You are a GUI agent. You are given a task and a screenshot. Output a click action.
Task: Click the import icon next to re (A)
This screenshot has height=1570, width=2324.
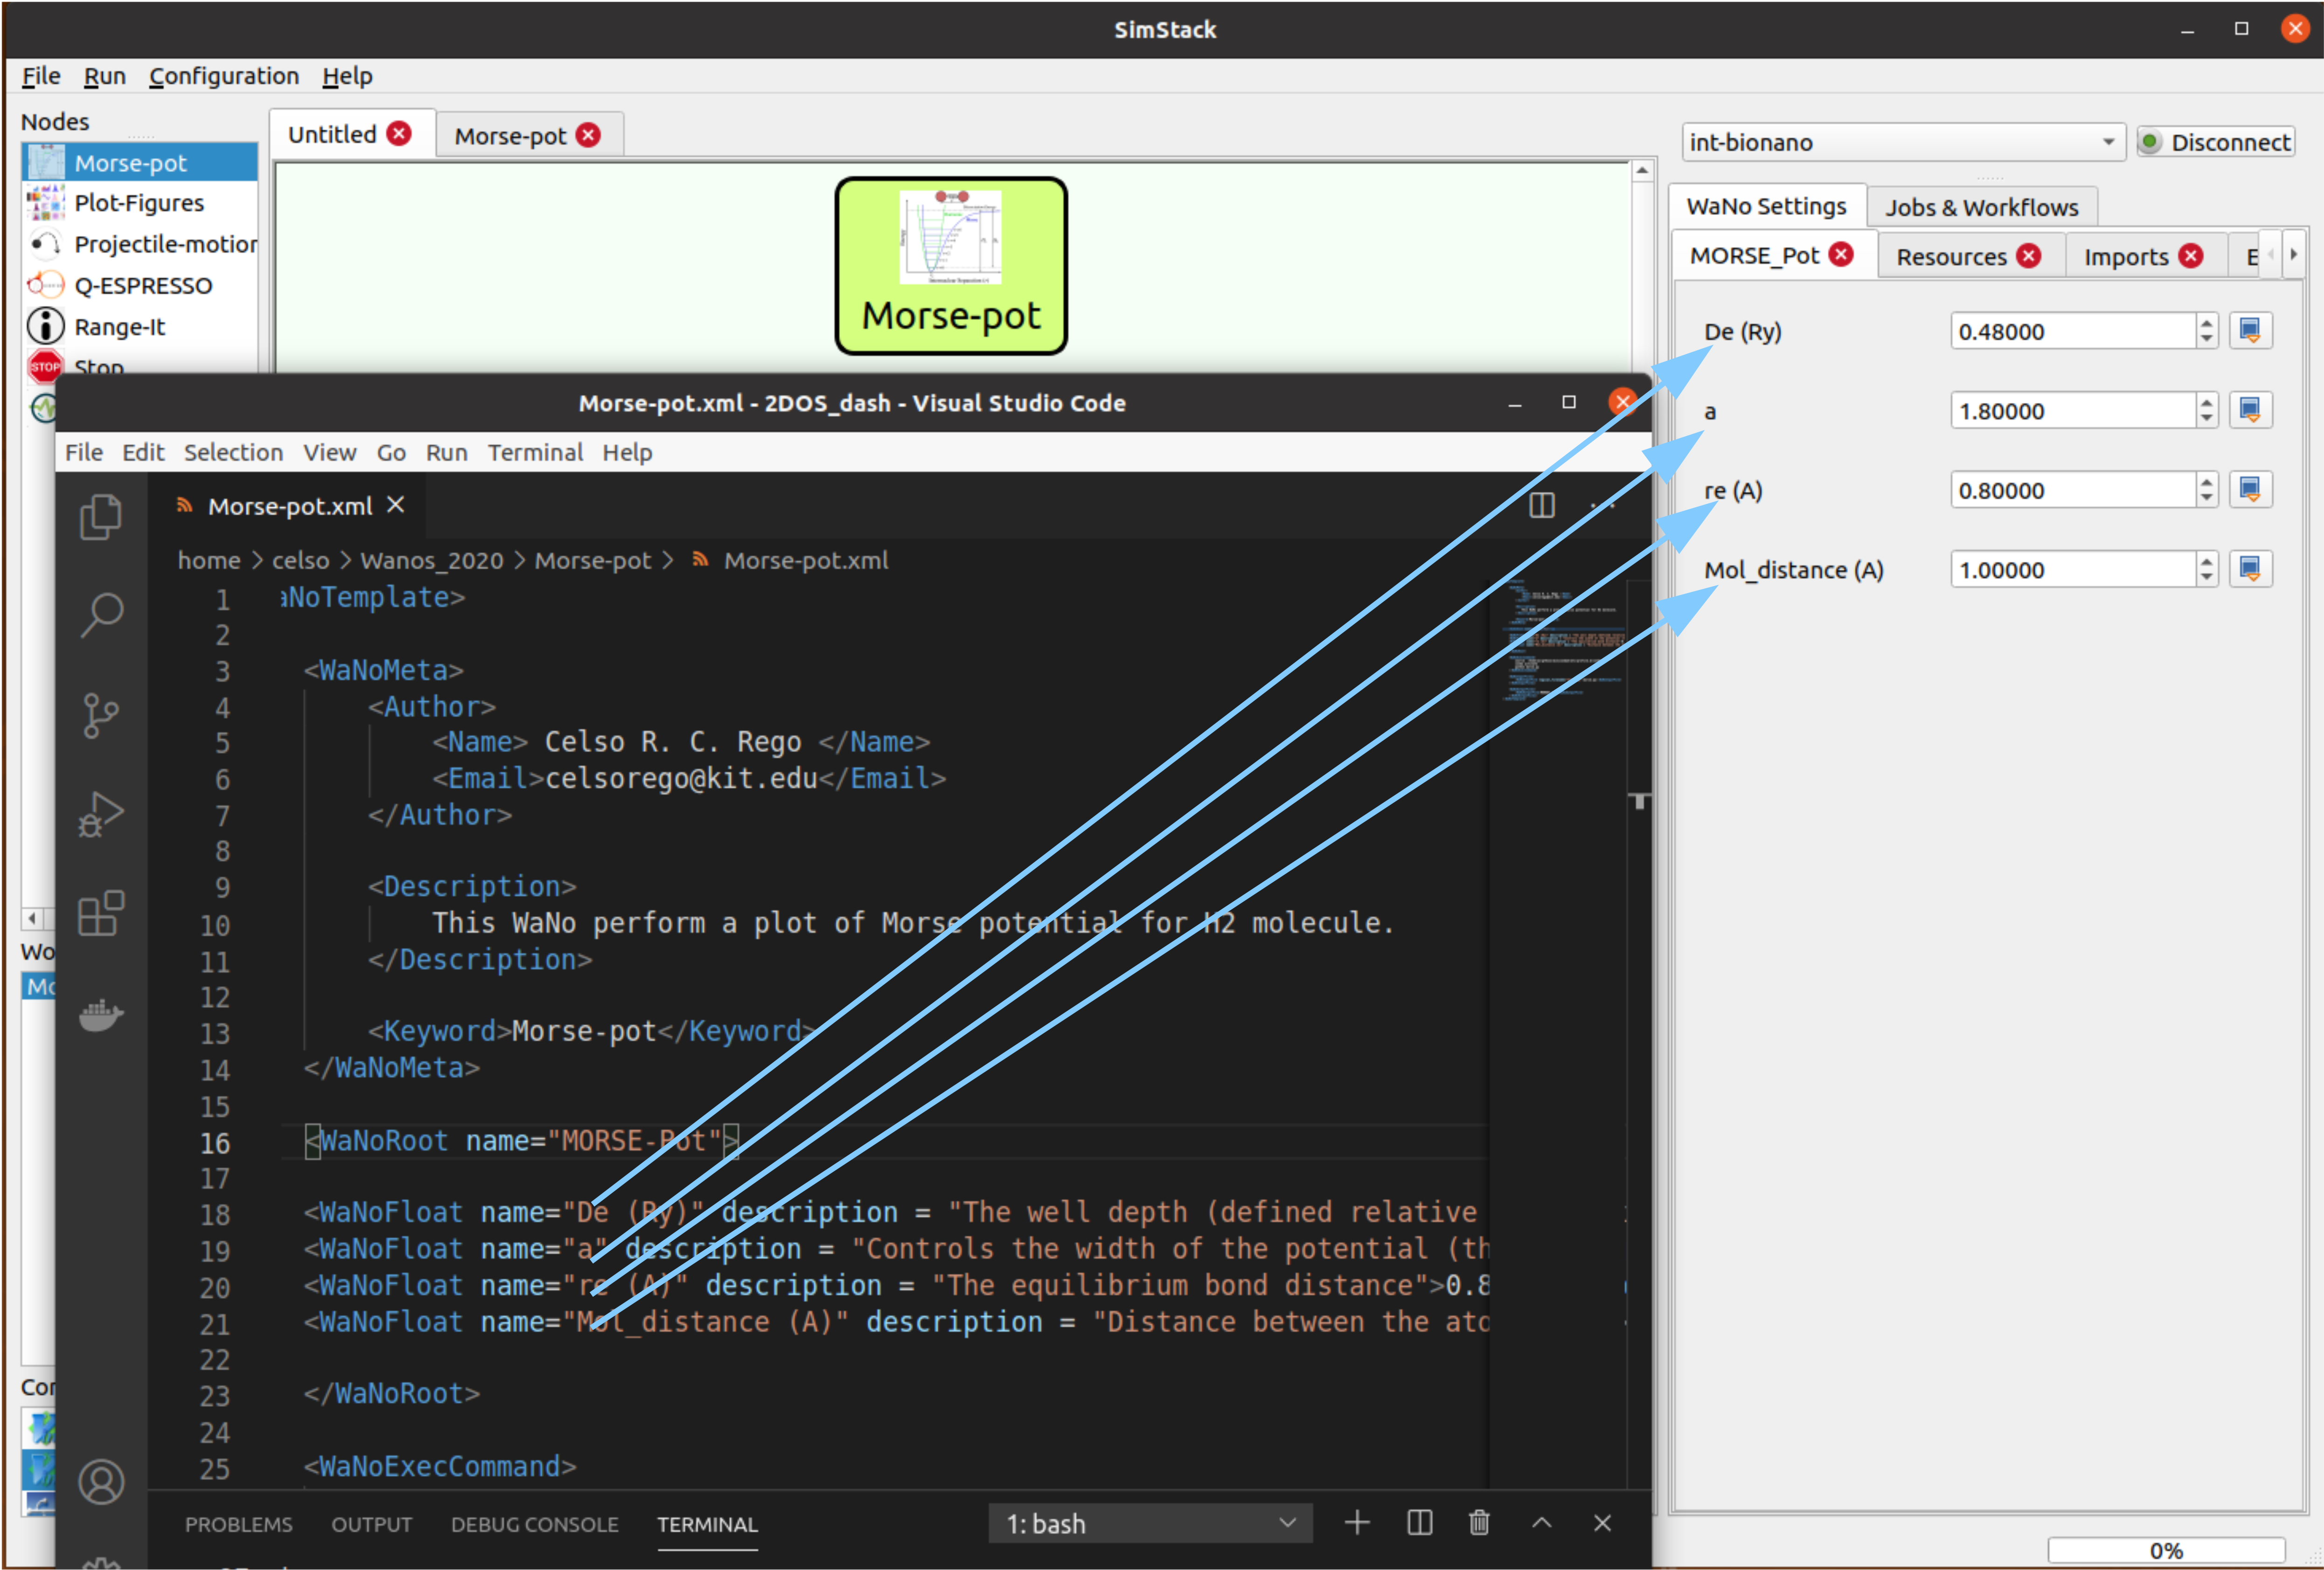2250,490
